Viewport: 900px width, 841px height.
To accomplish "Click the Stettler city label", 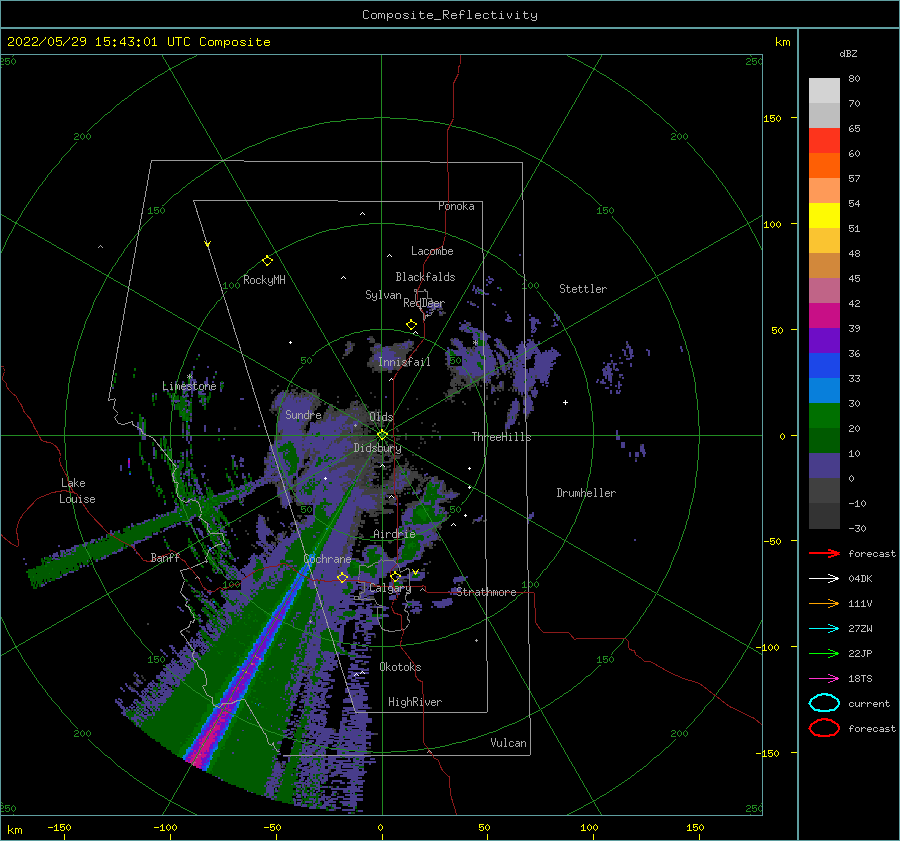I will [x=583, y=289].
